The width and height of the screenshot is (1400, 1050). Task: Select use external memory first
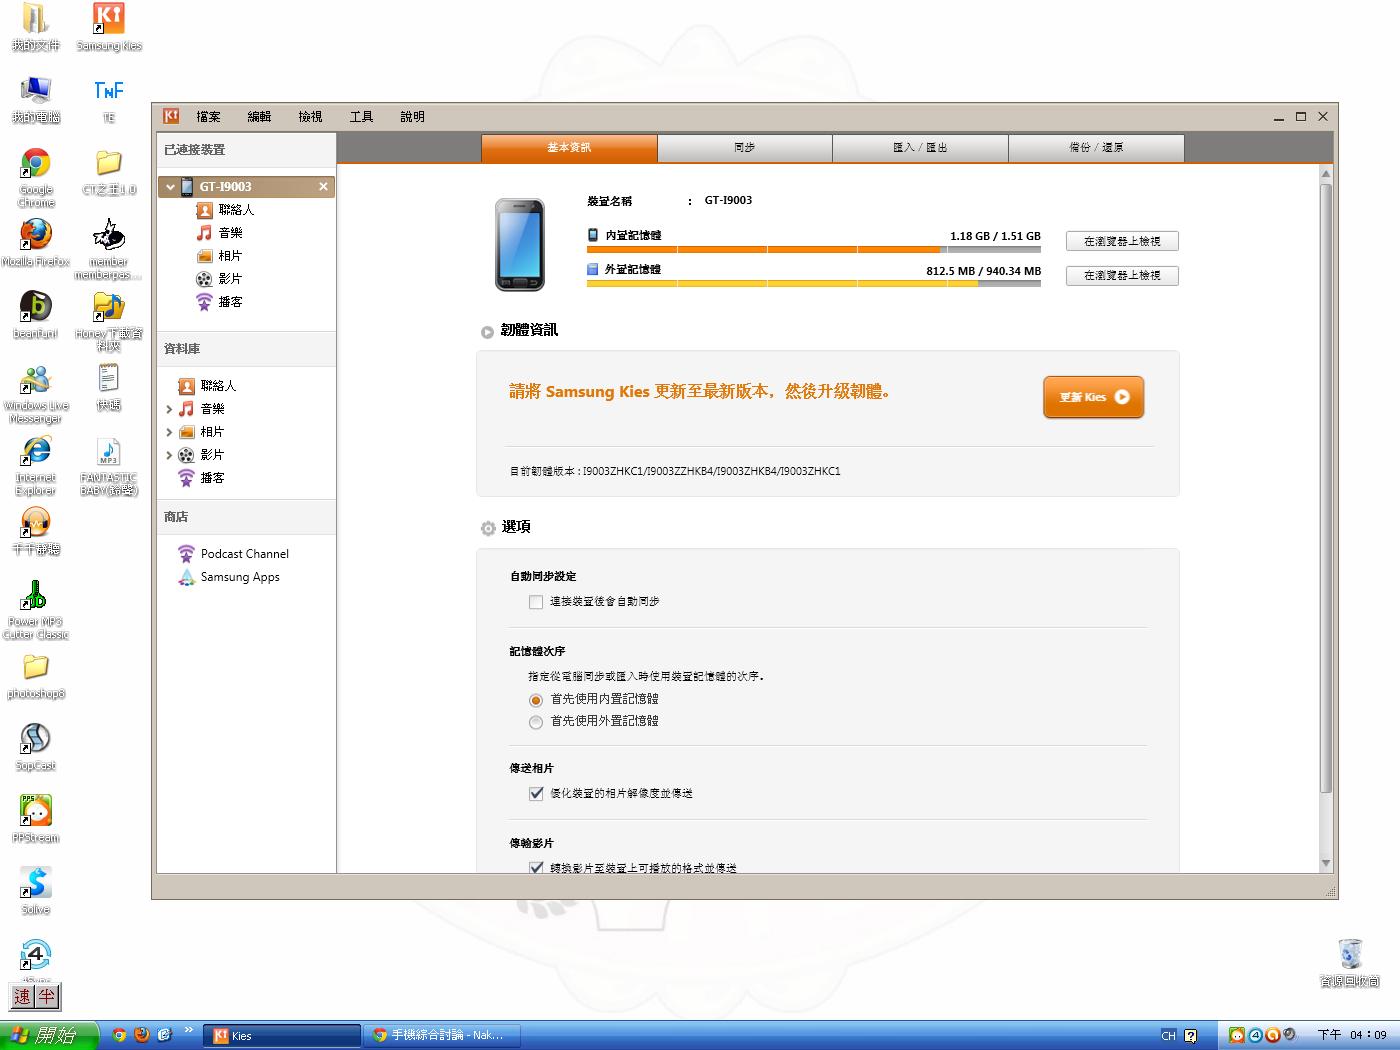[x=536, y=722]
